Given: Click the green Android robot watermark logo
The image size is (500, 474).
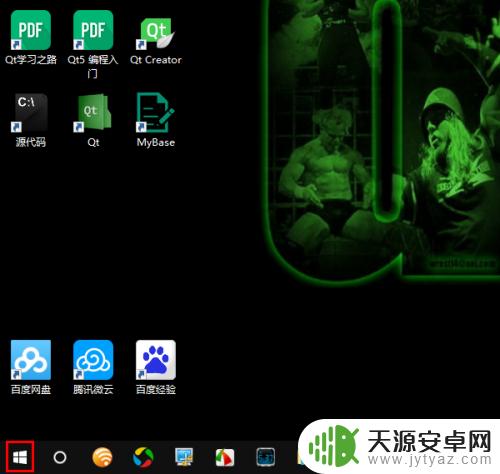Looking at the screenshot, I should coord(334,445).
